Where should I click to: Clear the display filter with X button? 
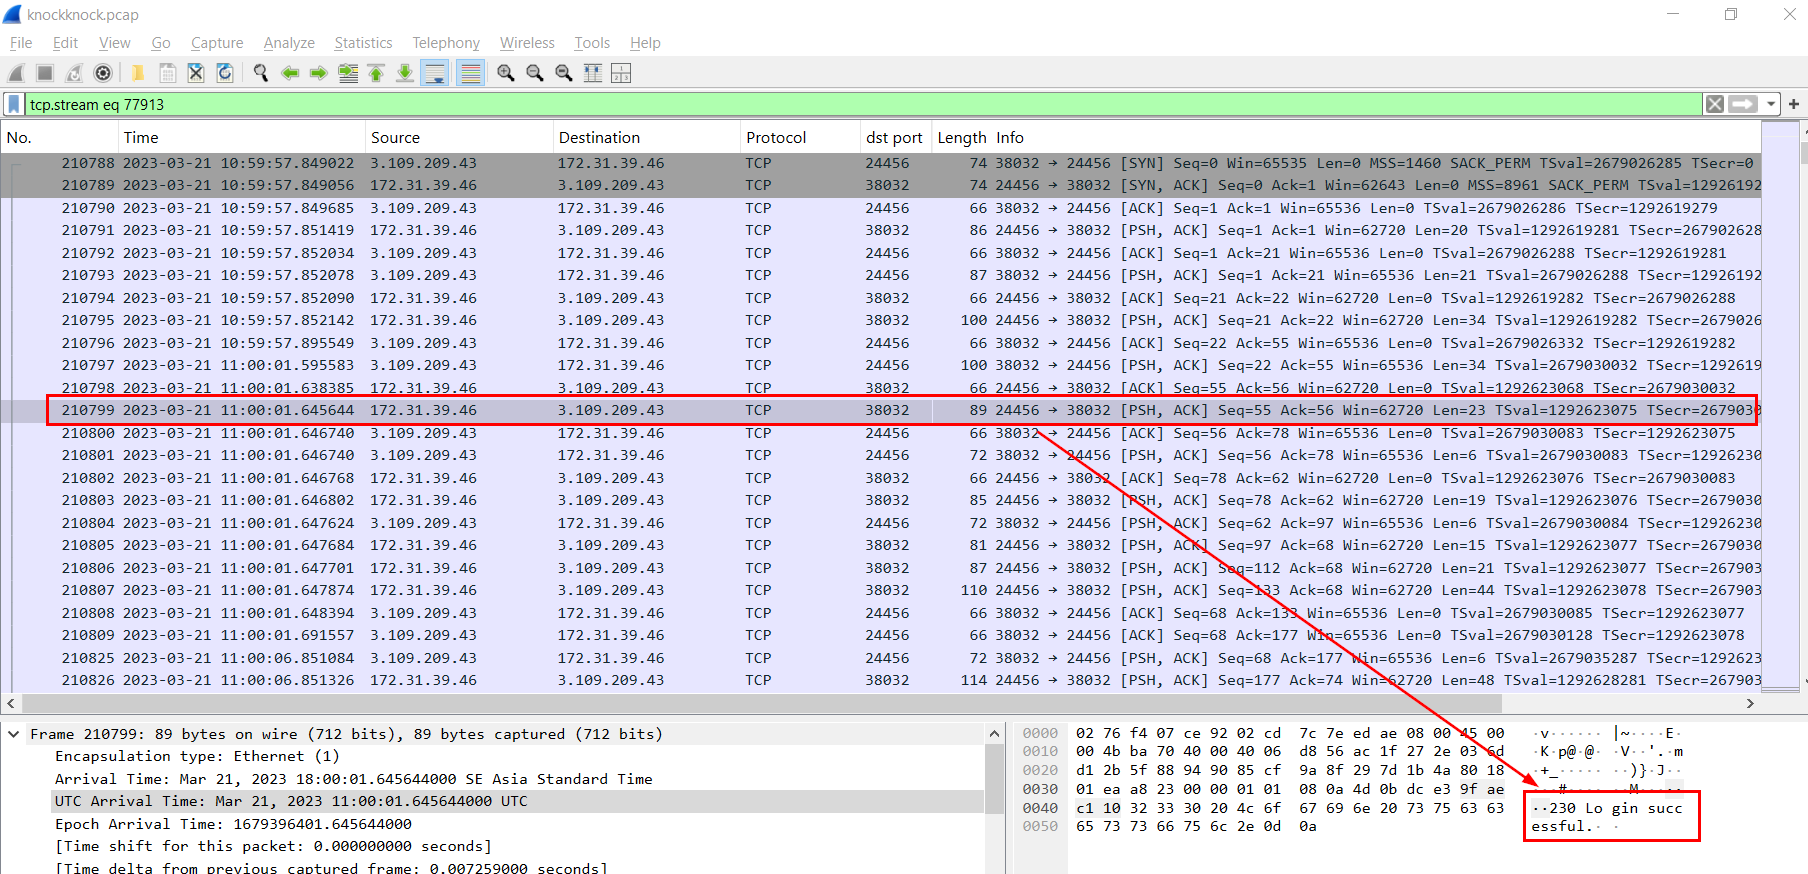(1715, 104)
